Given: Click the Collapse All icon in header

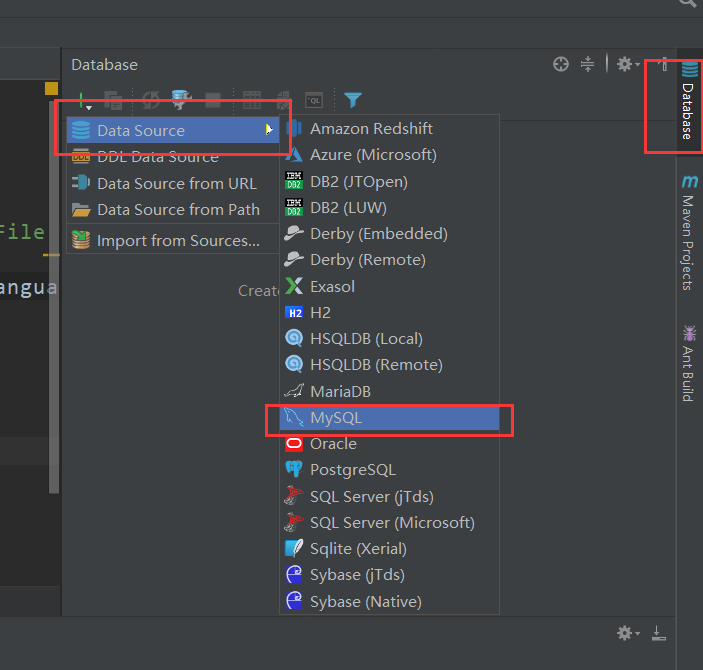Looking at the screenshot, I should (x=587, y=64).
